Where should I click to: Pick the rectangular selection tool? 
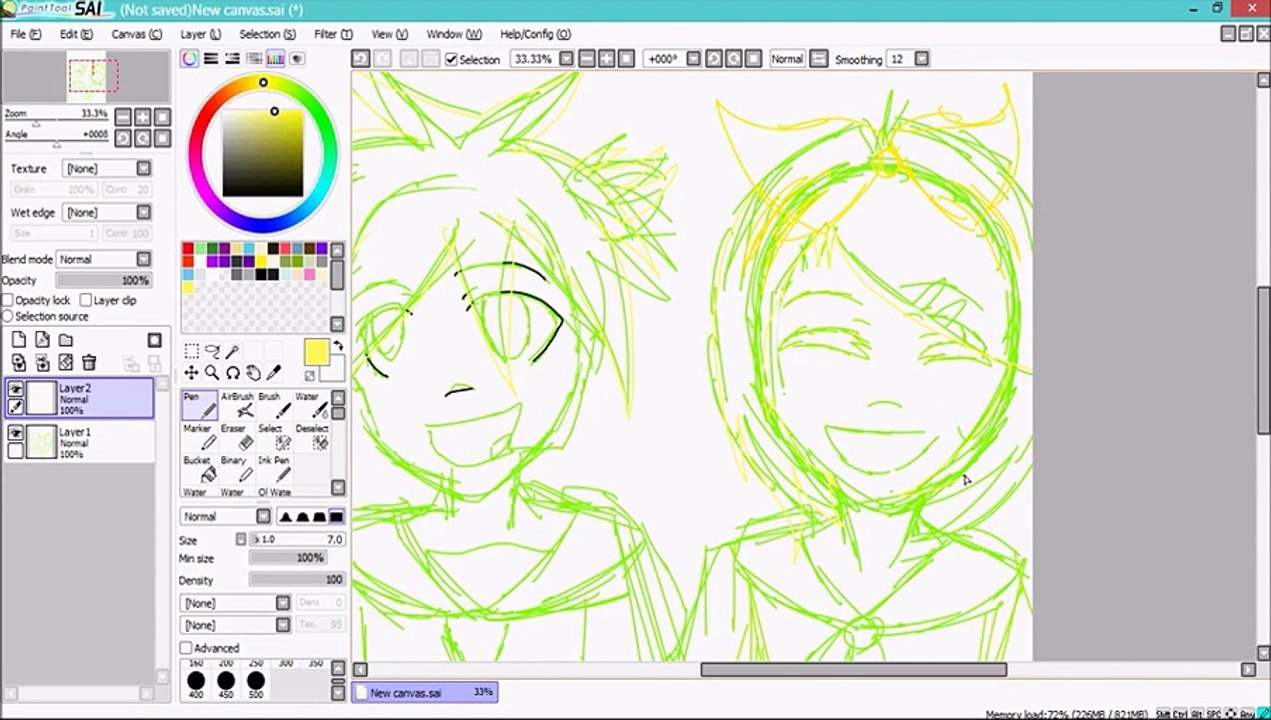pos(191,351)
